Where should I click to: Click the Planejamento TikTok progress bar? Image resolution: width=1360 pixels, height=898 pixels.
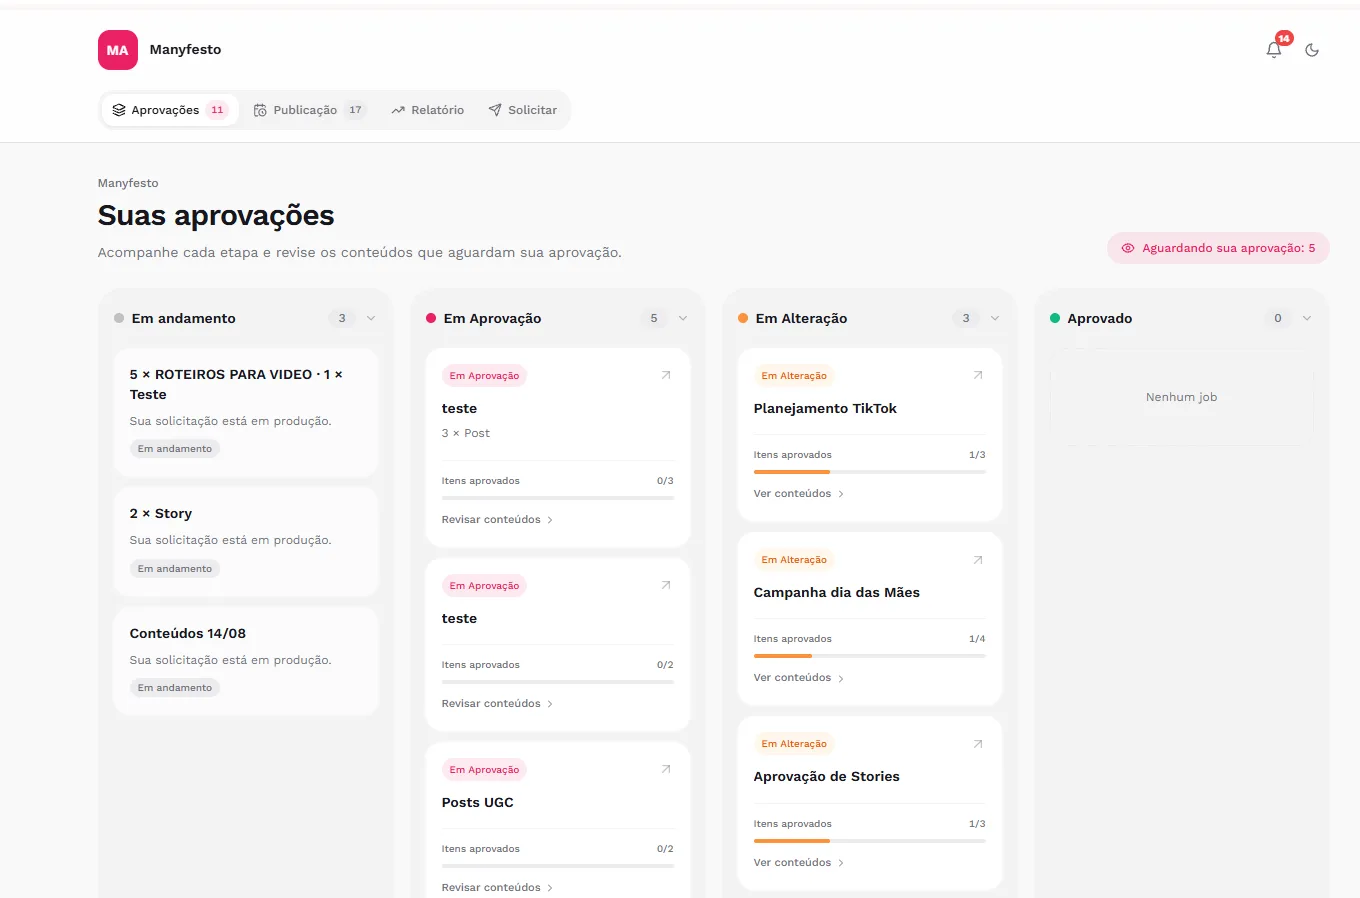click(870, 472)
